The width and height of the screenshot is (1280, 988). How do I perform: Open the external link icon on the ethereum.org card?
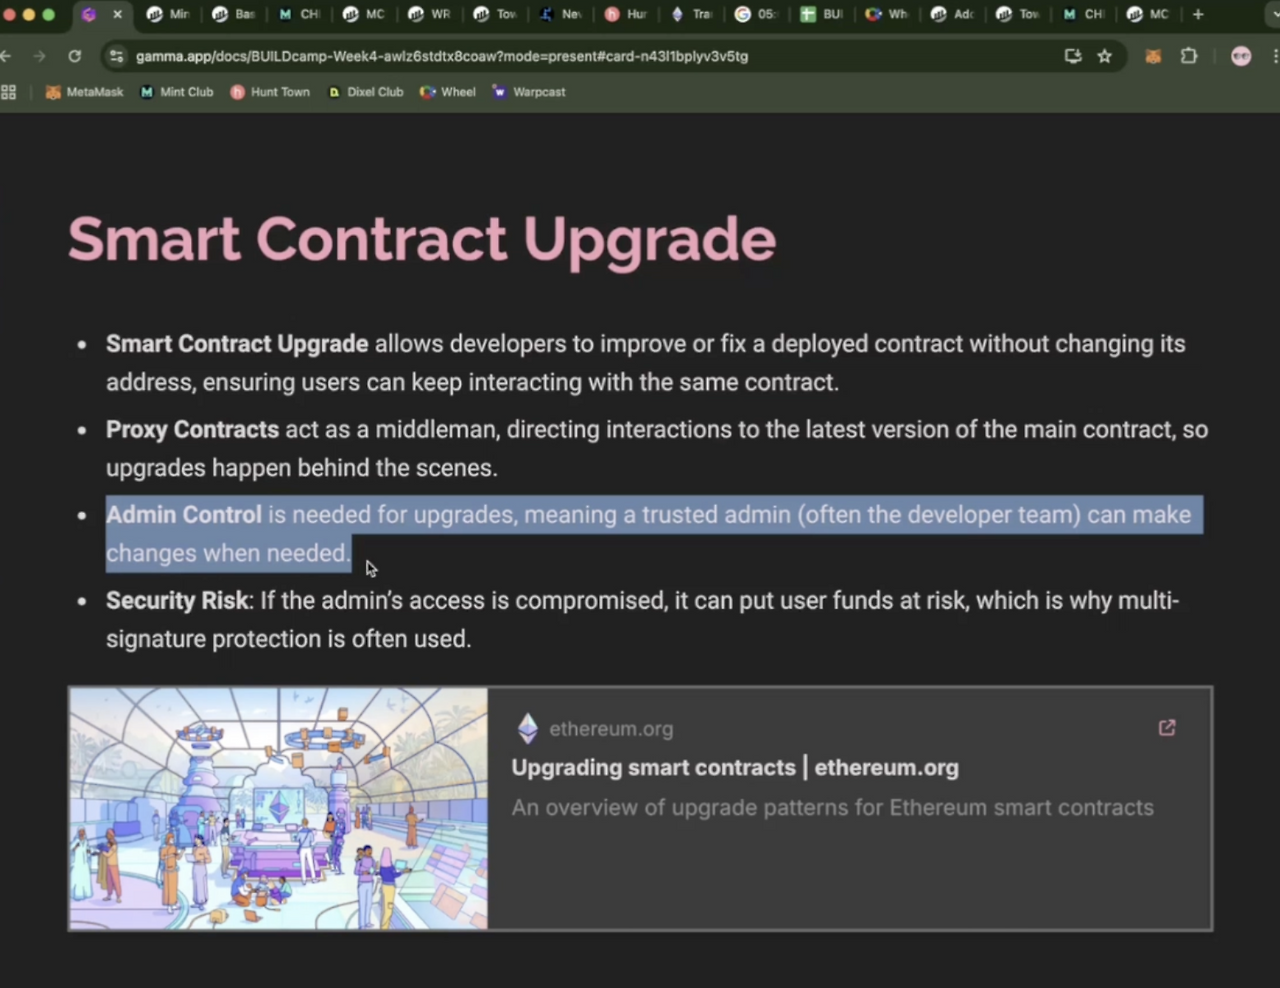point(1166,728)
